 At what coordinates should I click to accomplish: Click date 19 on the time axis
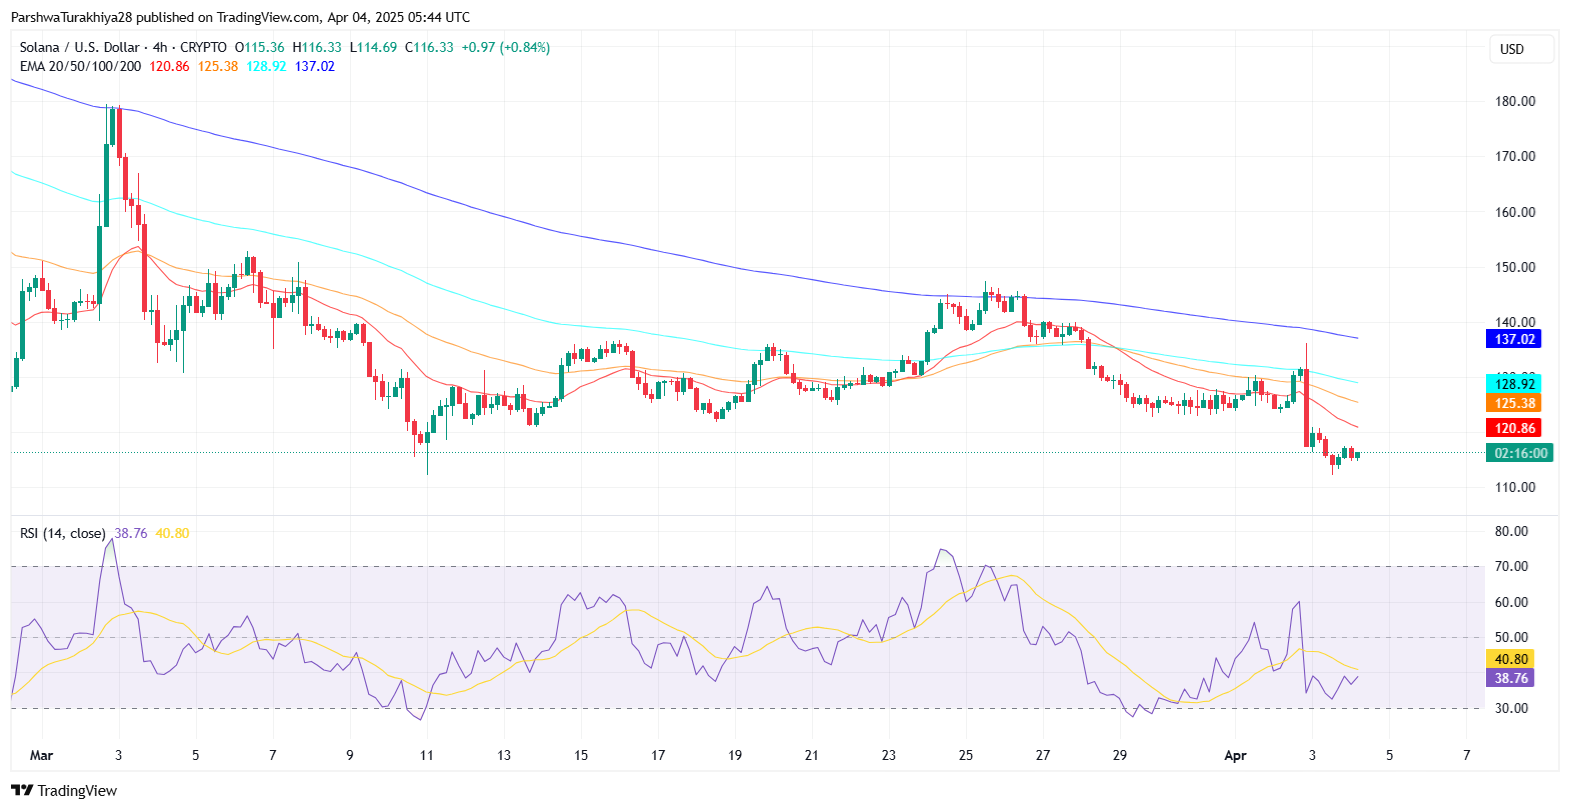click(x=735, y=755)
